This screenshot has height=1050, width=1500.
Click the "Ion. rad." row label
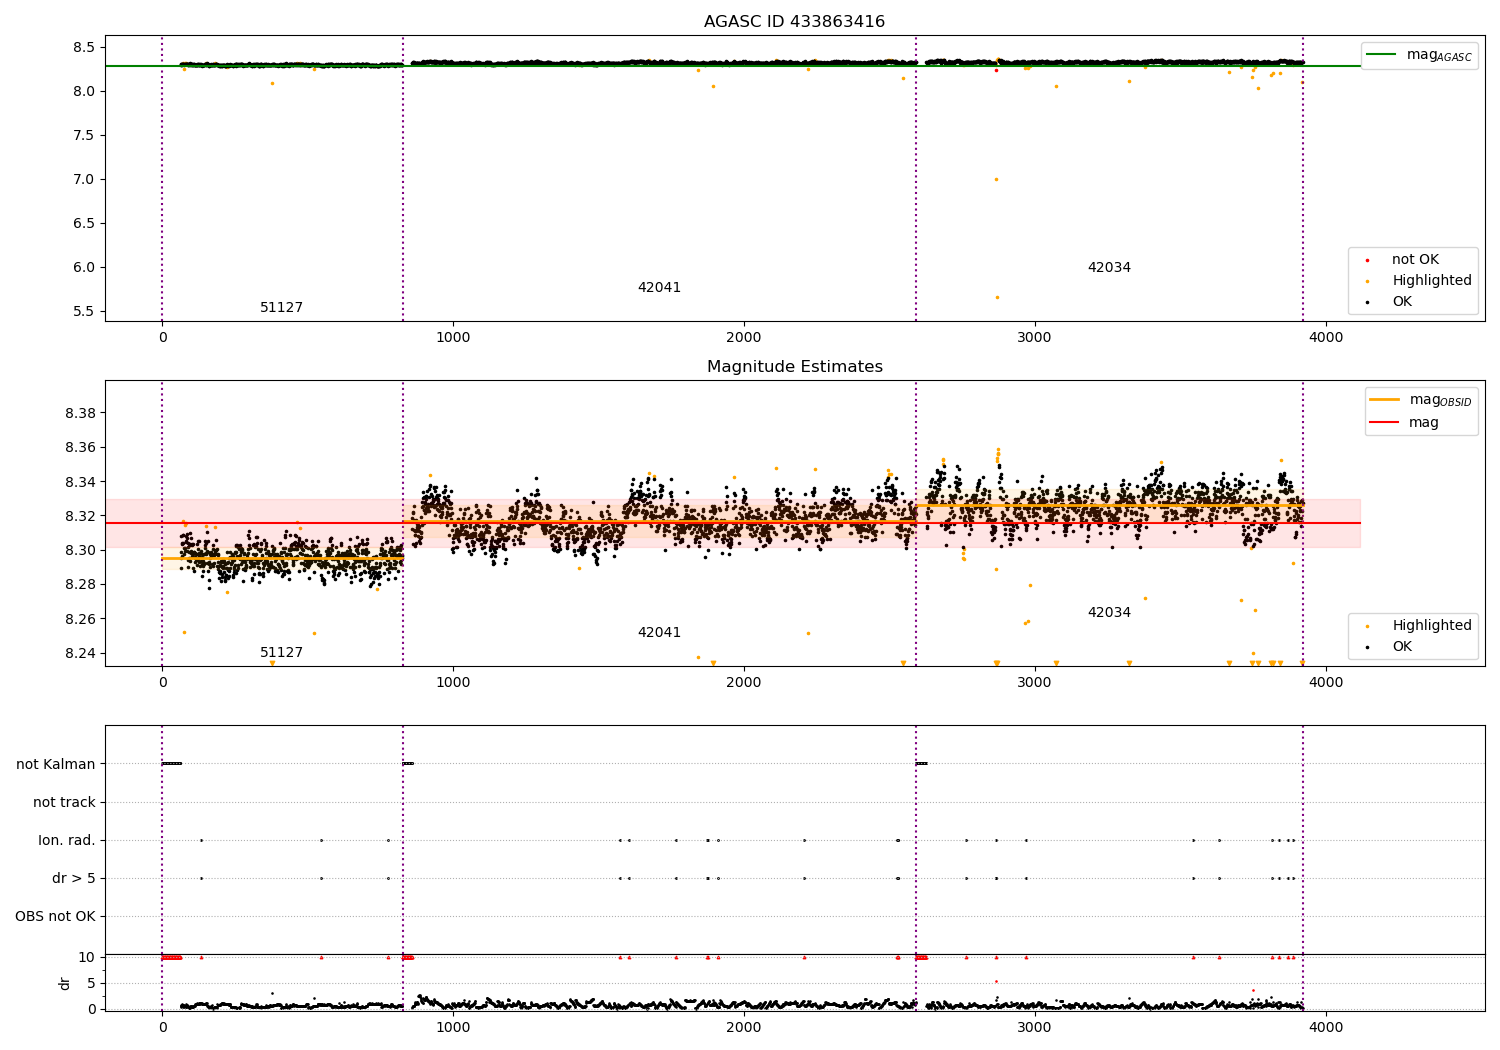point(67,840)
